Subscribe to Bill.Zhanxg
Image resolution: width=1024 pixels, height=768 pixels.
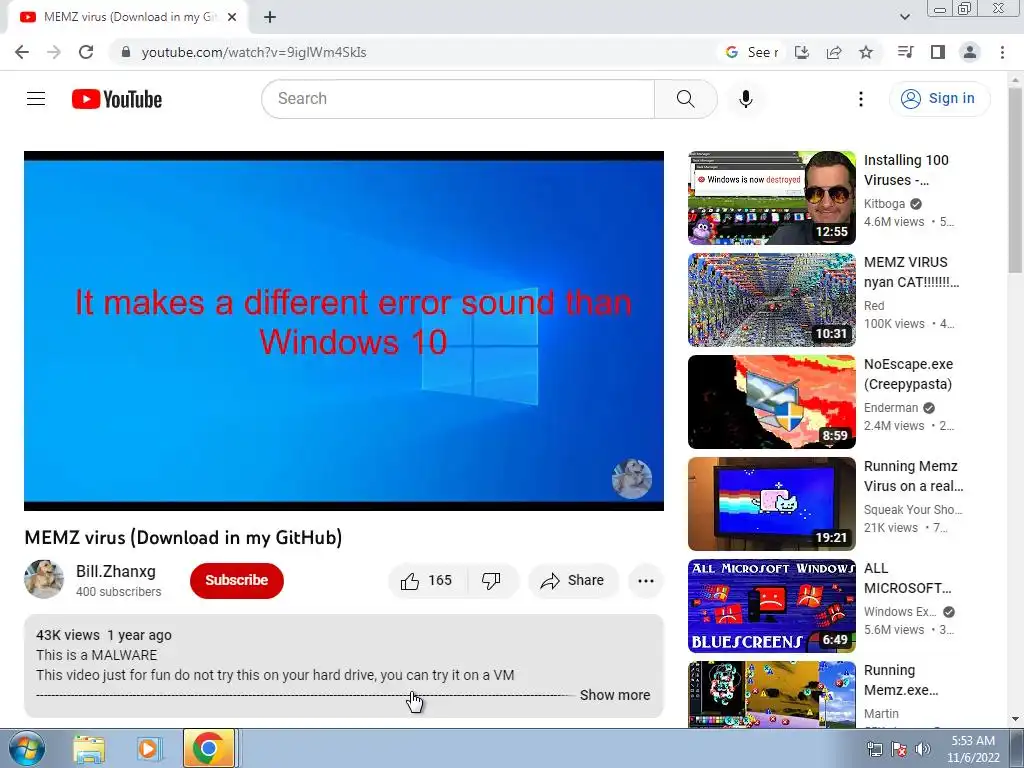click(236, 581)
